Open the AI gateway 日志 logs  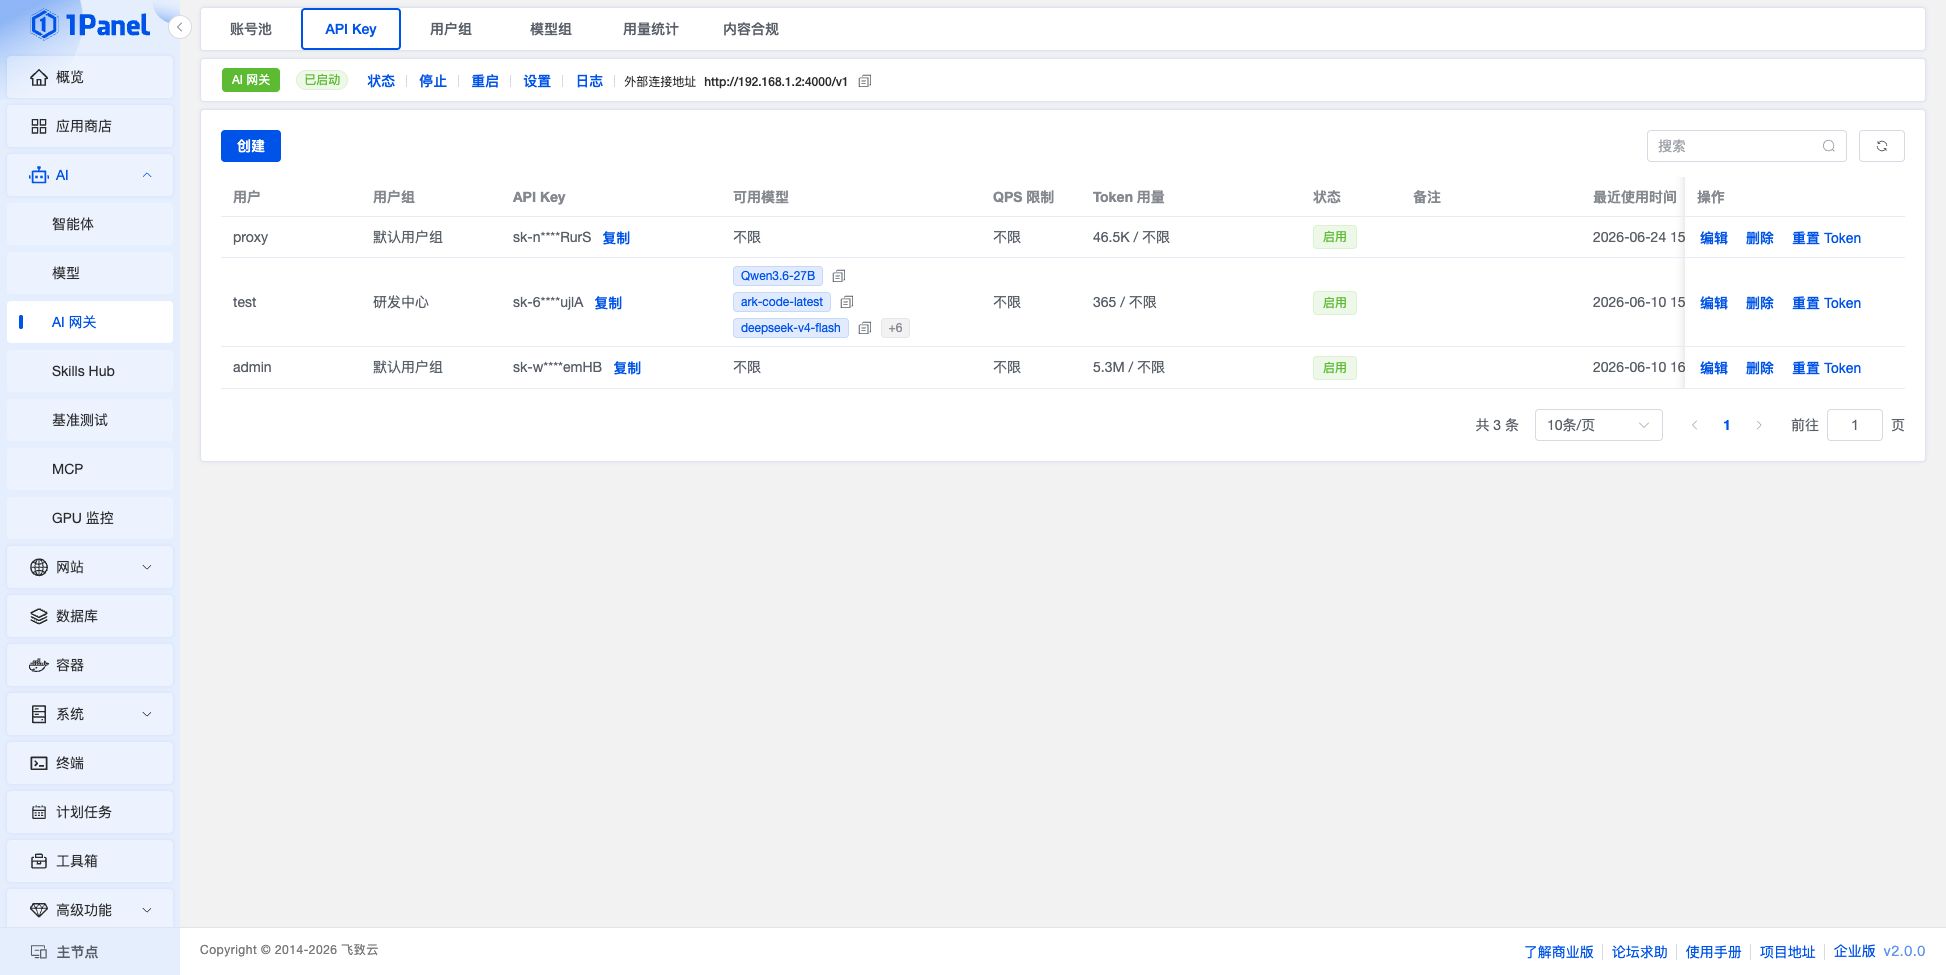click(589, 81)
